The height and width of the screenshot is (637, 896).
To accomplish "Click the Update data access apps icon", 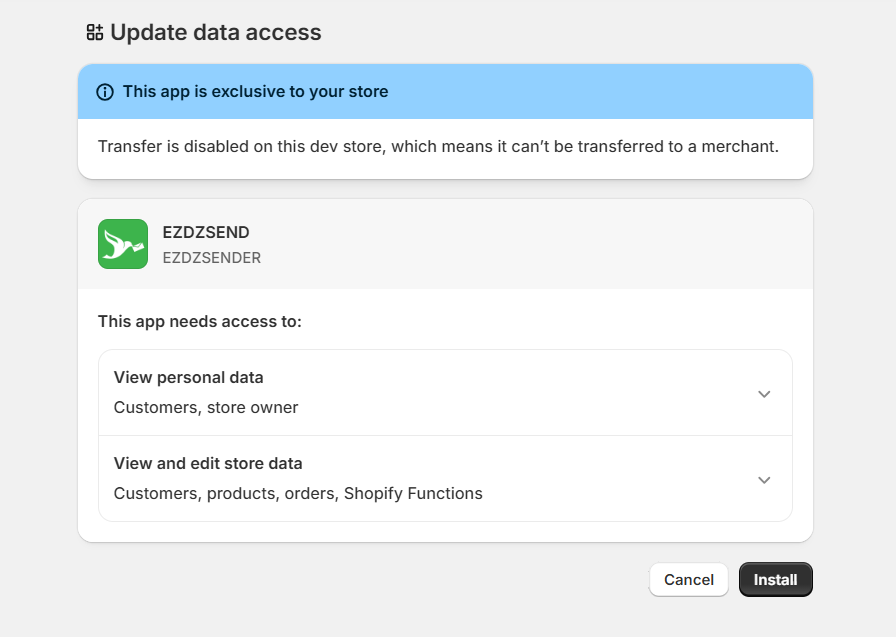I will [x=95, y=33].
